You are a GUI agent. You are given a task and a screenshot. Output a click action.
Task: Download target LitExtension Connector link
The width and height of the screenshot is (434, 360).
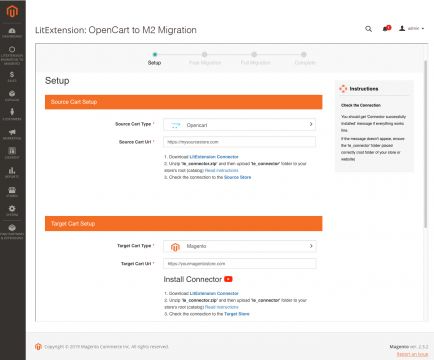coord(214,293)
